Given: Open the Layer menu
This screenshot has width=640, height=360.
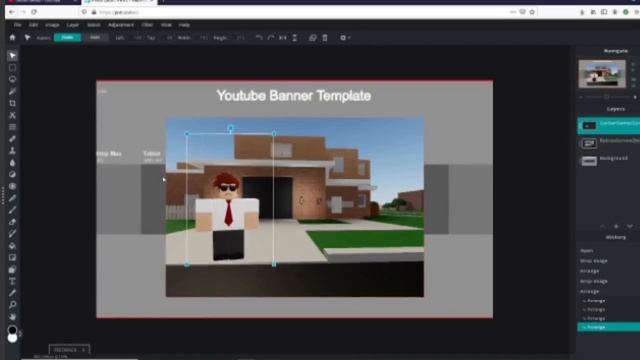Looking at the screenshot, I should 73,25.
